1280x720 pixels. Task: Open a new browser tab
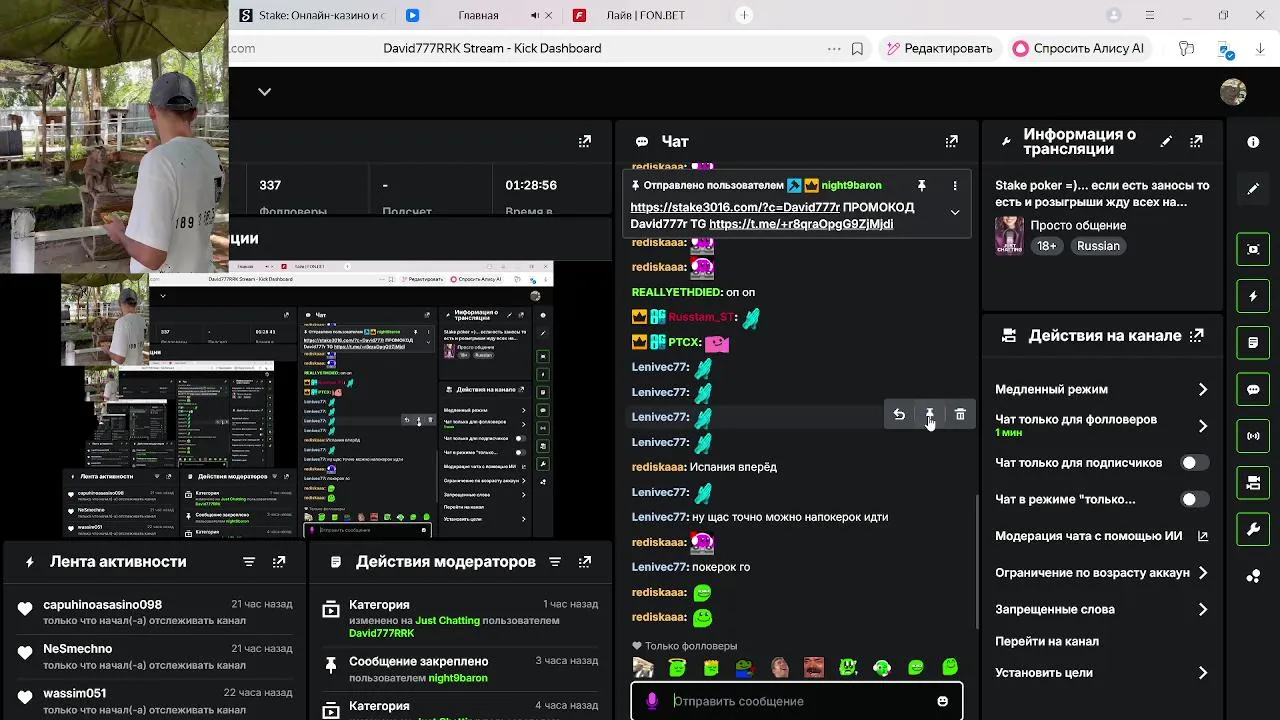[x=744, y=15]
